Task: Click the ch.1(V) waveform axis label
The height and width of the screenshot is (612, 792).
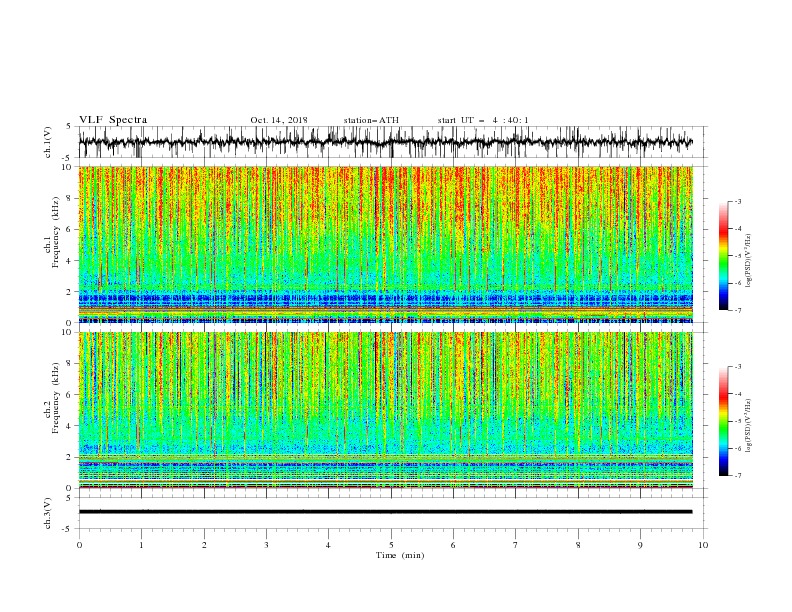Action: pos(48,142)
